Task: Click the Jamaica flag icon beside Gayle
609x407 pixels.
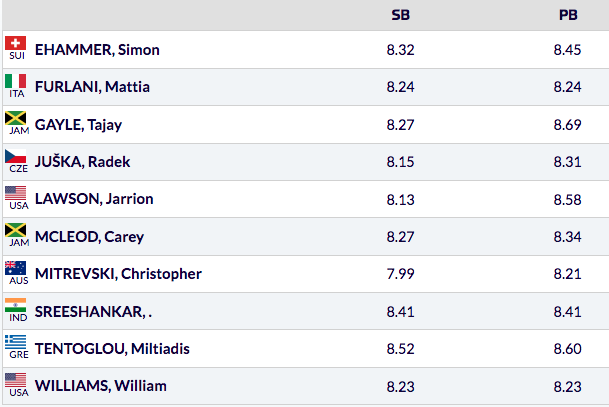Action: coord(15,119)
